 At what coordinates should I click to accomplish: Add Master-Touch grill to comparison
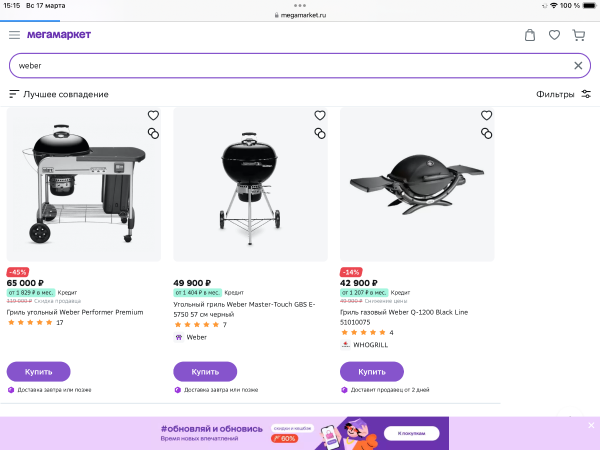pyautogui.click(x=320, y=133)
